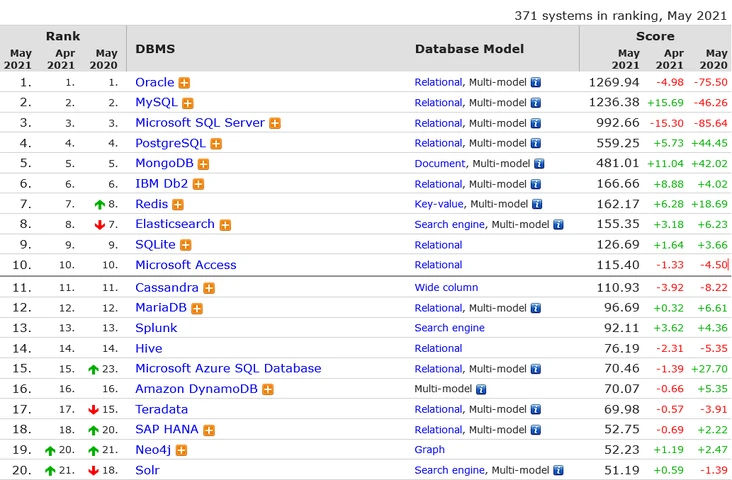Click the Key-value model link for Redis

[x=439, y=204]
